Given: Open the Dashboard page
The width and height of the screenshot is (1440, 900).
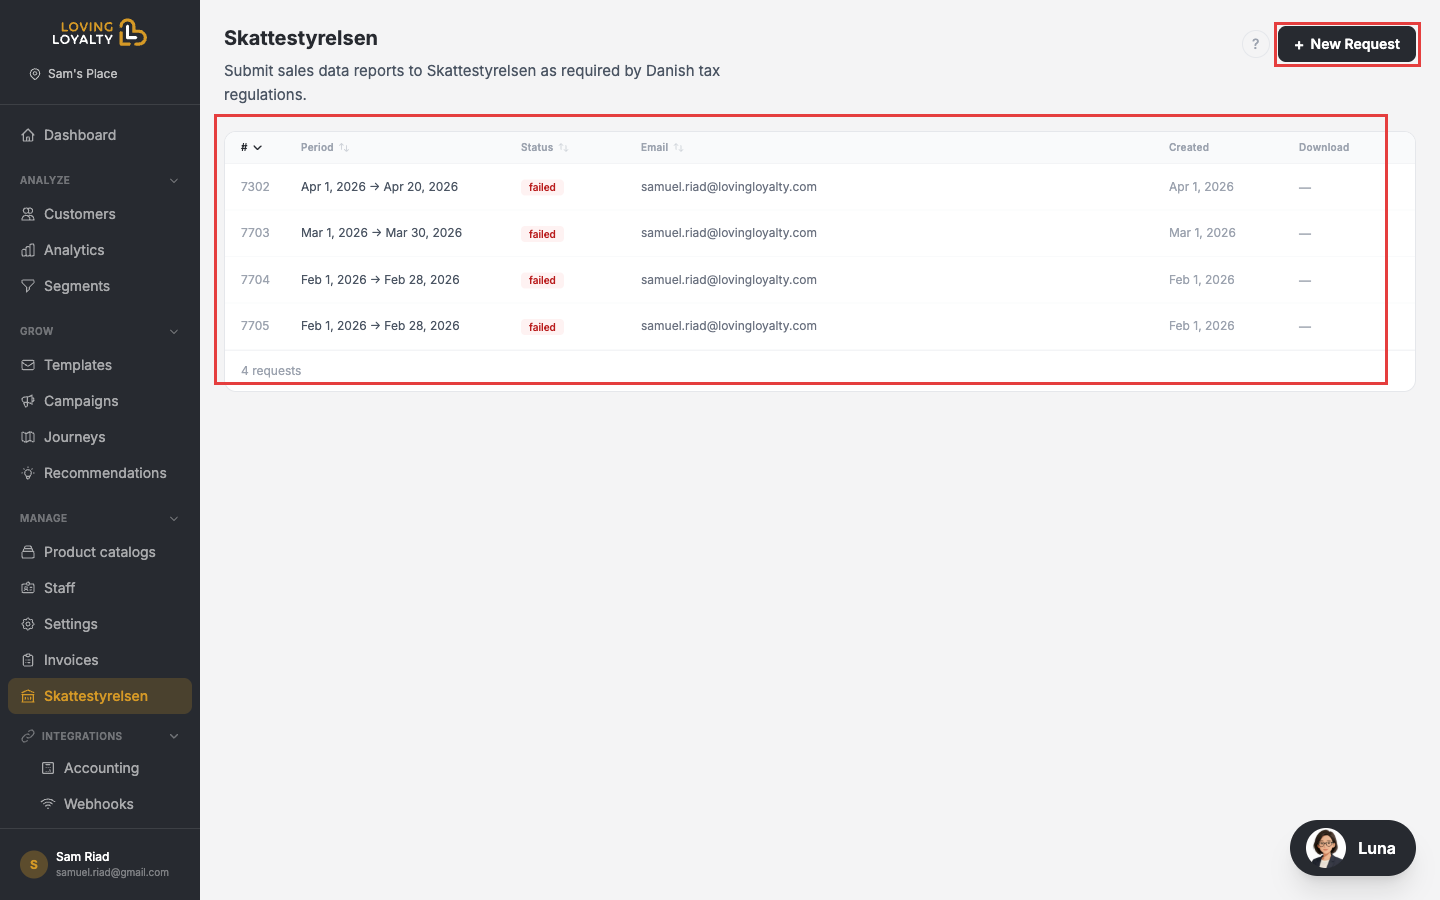Looking at the screenshot, I should coord(100,135).
